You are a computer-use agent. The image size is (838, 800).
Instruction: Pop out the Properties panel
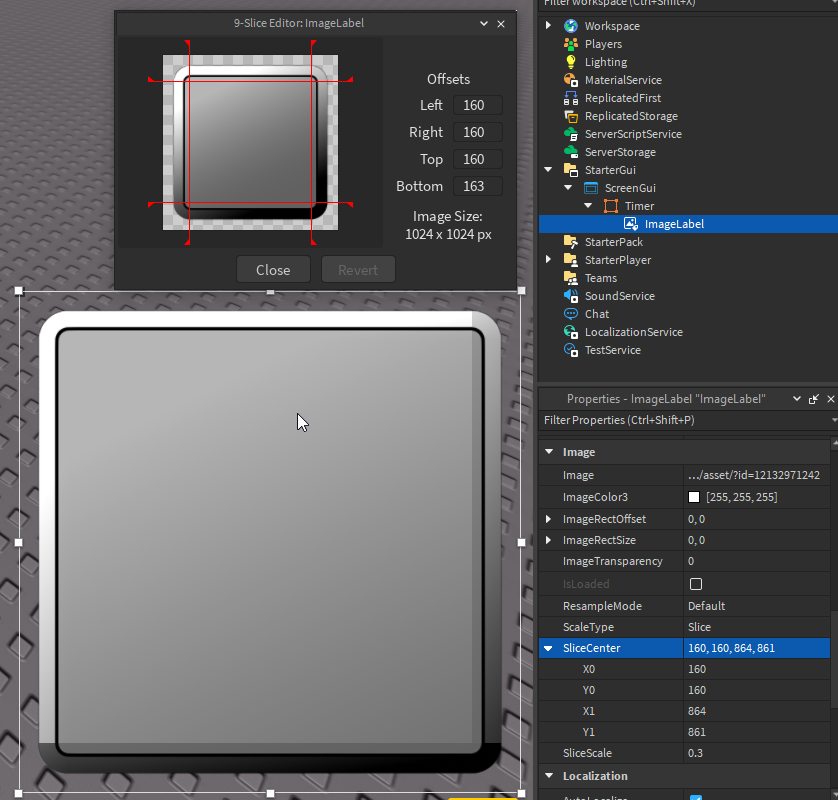click(x=814, y=399)
